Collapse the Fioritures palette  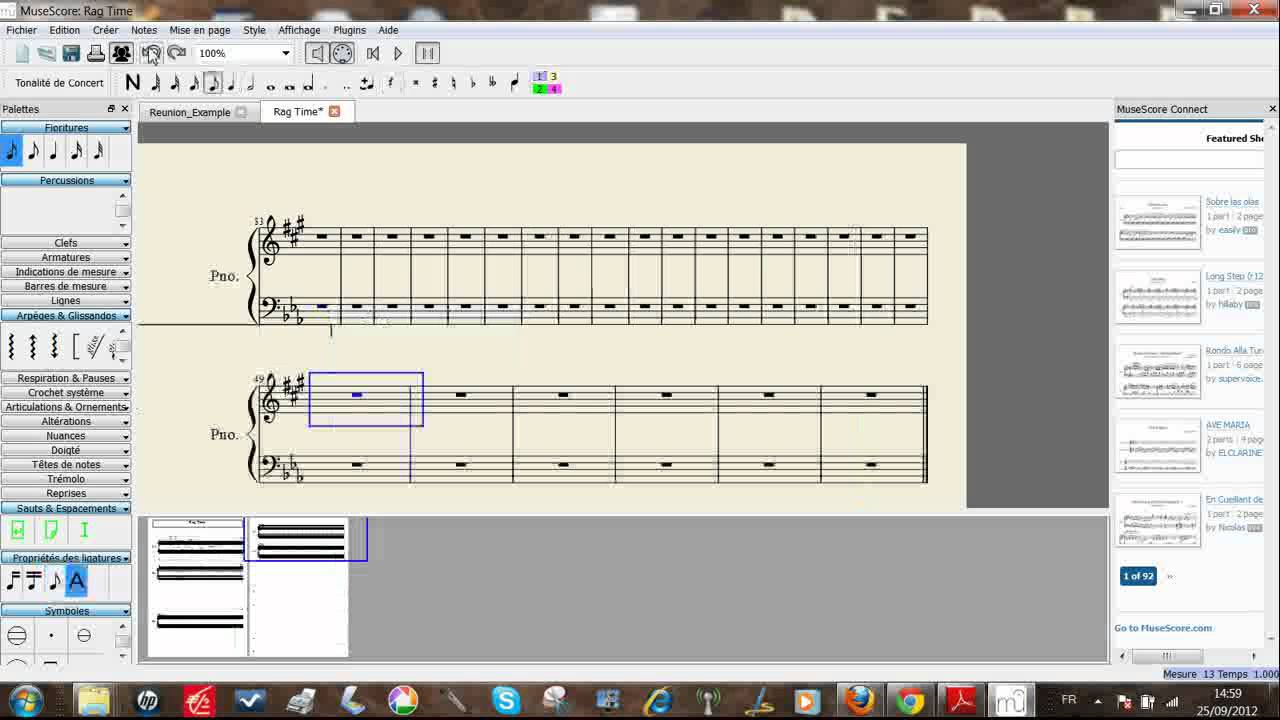66,128
